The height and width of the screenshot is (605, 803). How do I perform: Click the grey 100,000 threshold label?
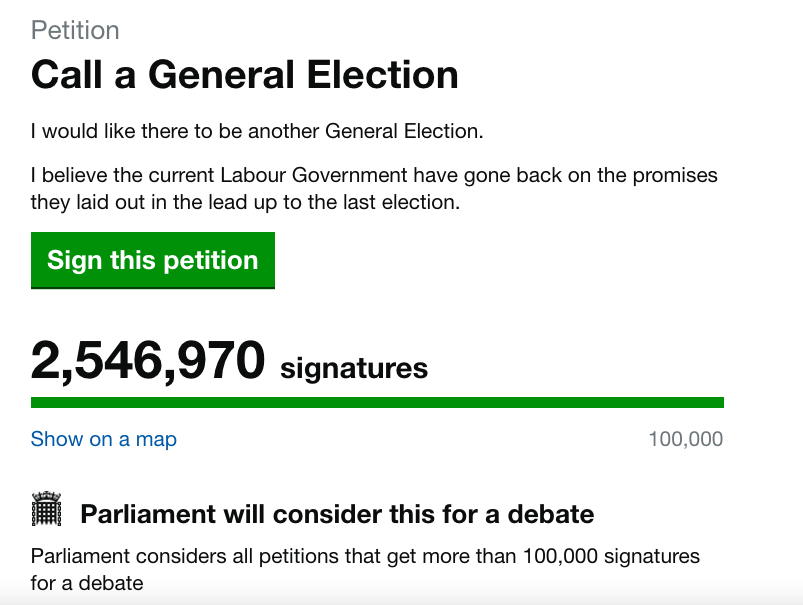click(x=685, y=439)
